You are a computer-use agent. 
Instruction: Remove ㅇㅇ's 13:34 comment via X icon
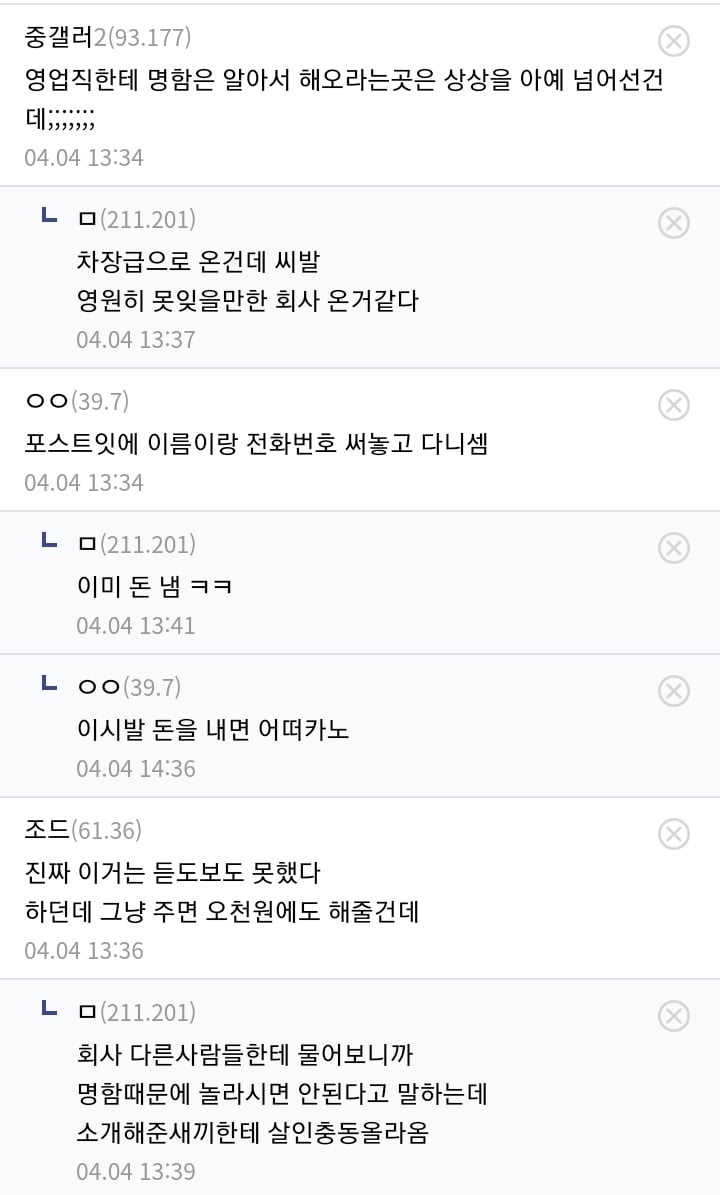tap(674, 404)
